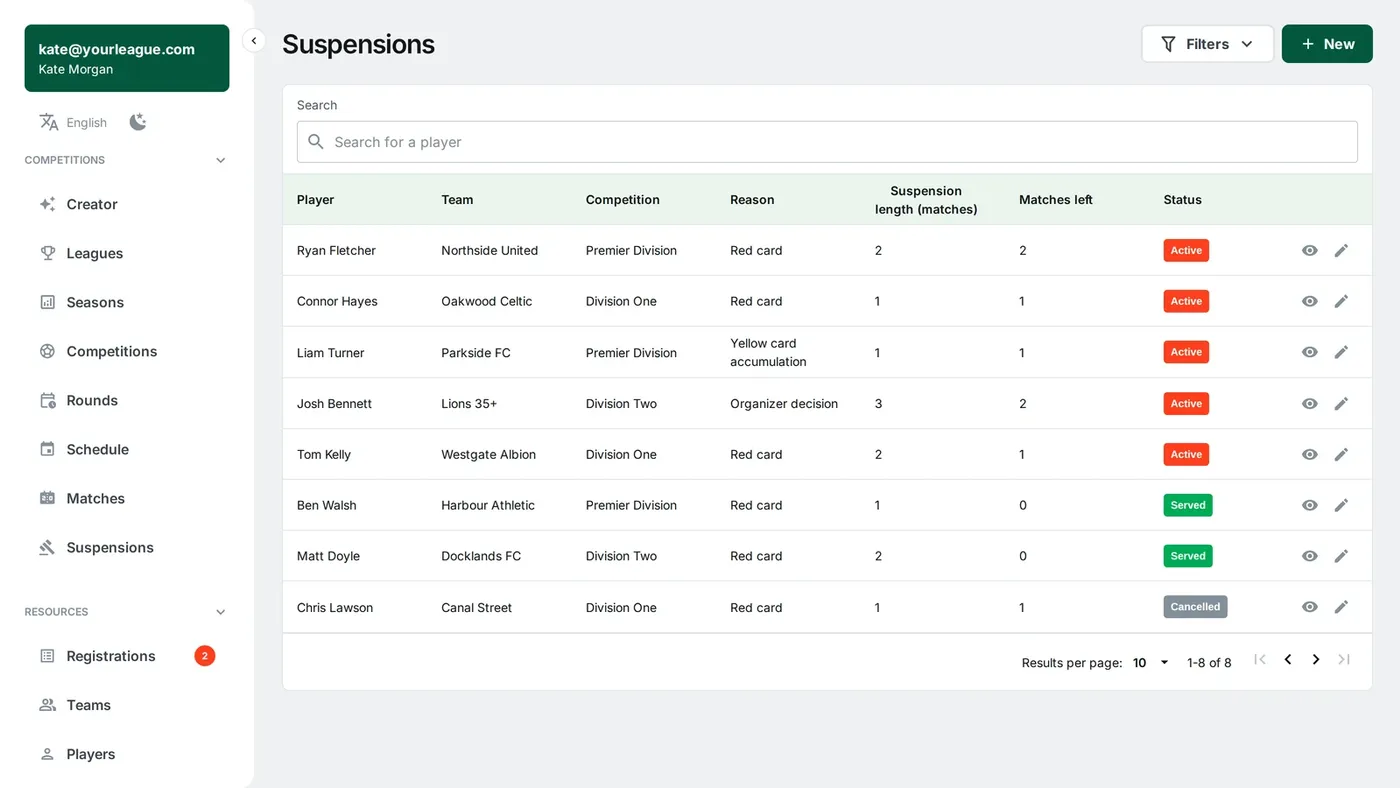The image size is (1400, 788).
Task: Open the Filters dropdown
Action: pos(1207,44)
